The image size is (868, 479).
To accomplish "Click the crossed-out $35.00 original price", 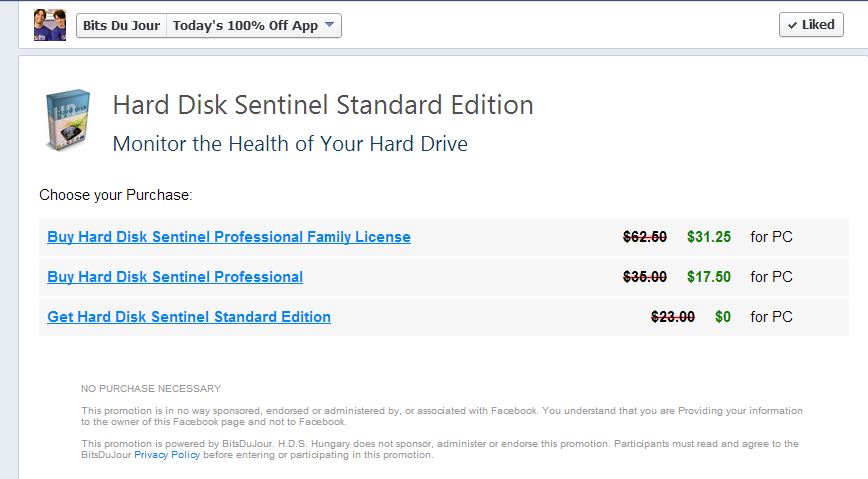I will (x=645, y=277).
